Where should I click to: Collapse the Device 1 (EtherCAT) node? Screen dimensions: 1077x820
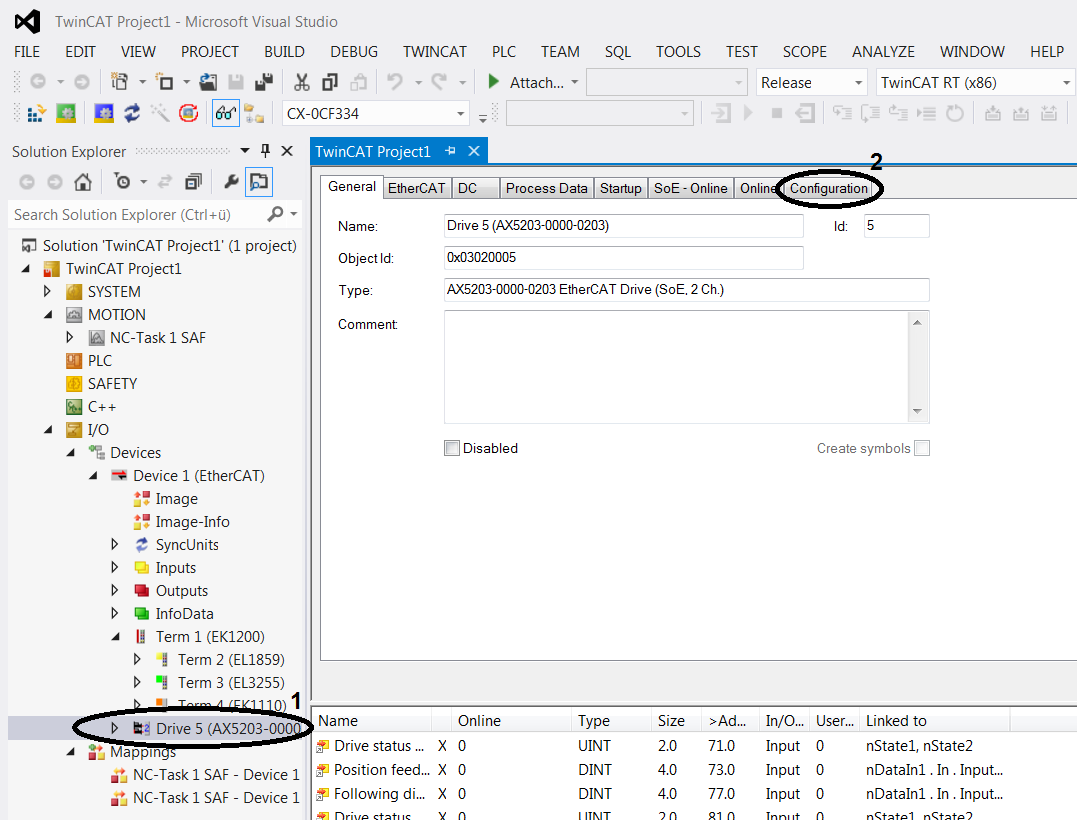(x=93, y=475)
